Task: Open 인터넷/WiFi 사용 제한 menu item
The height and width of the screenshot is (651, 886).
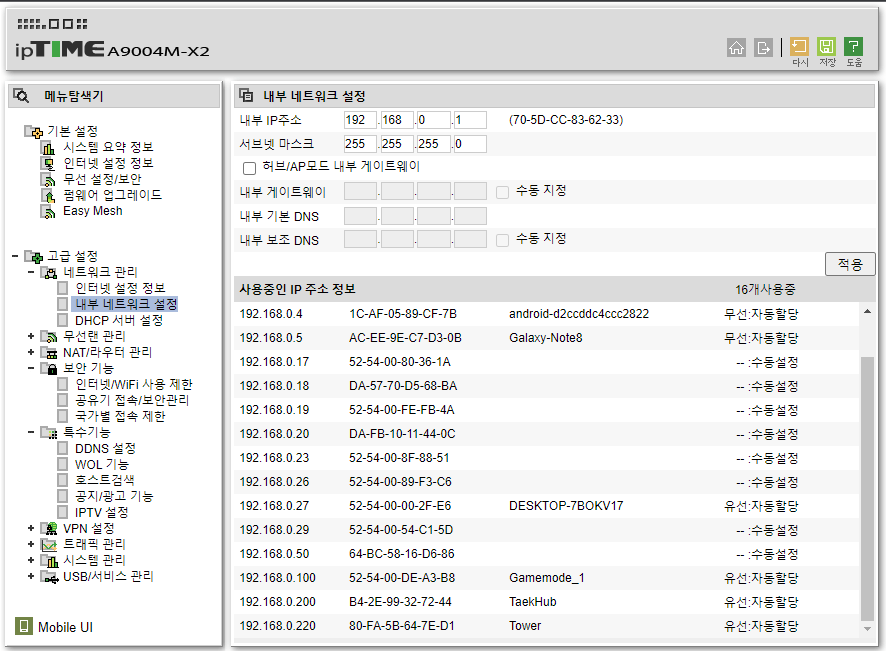Action: 133,384
